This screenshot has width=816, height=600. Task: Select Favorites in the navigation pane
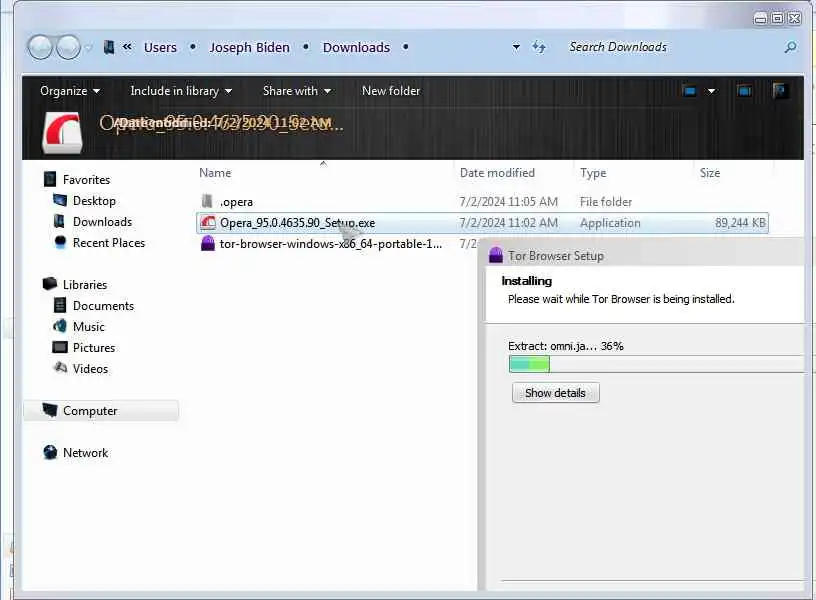point(86,180)
